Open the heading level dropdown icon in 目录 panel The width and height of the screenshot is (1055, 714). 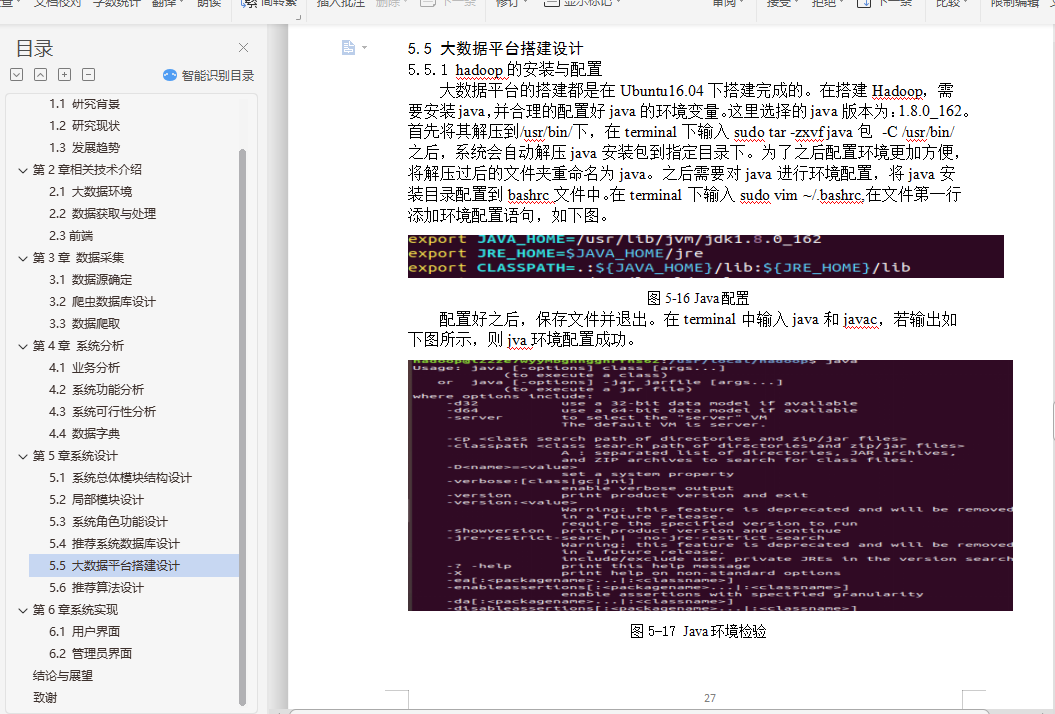[x=17, y=75]
